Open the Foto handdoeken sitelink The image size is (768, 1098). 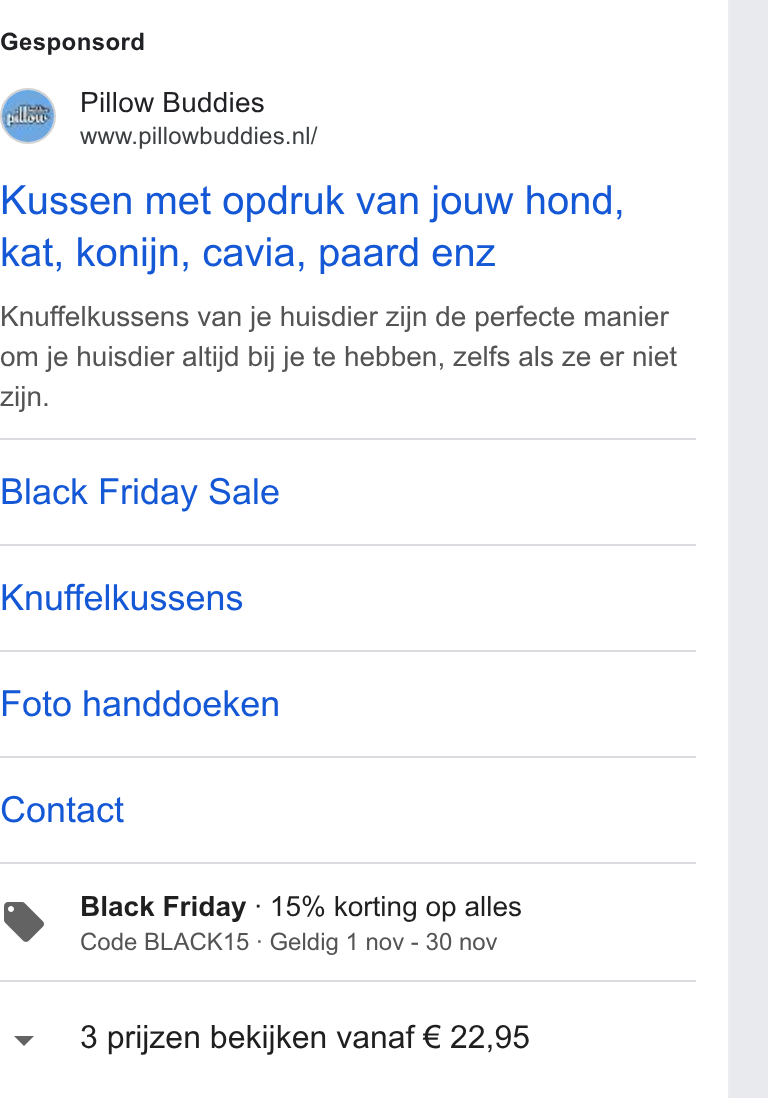[140, 704]
